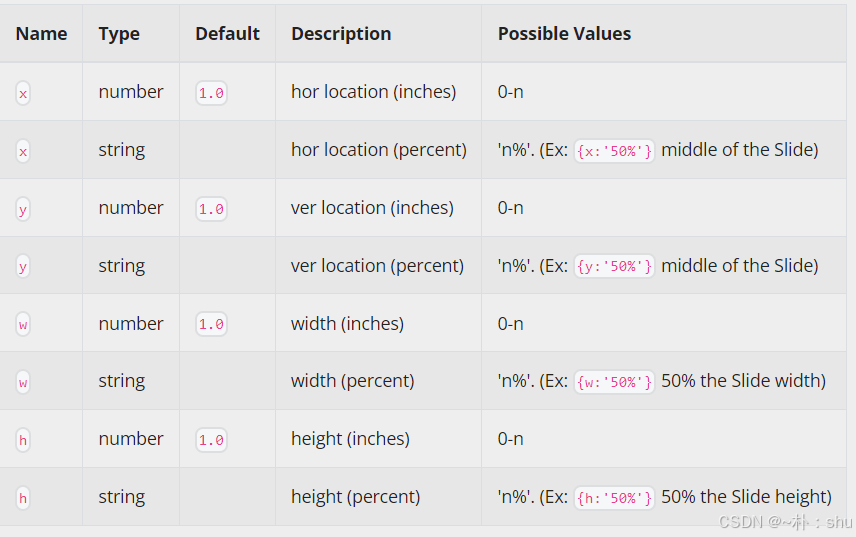Click the x code badge in string row
856x537 pixels.
(23, 151)
